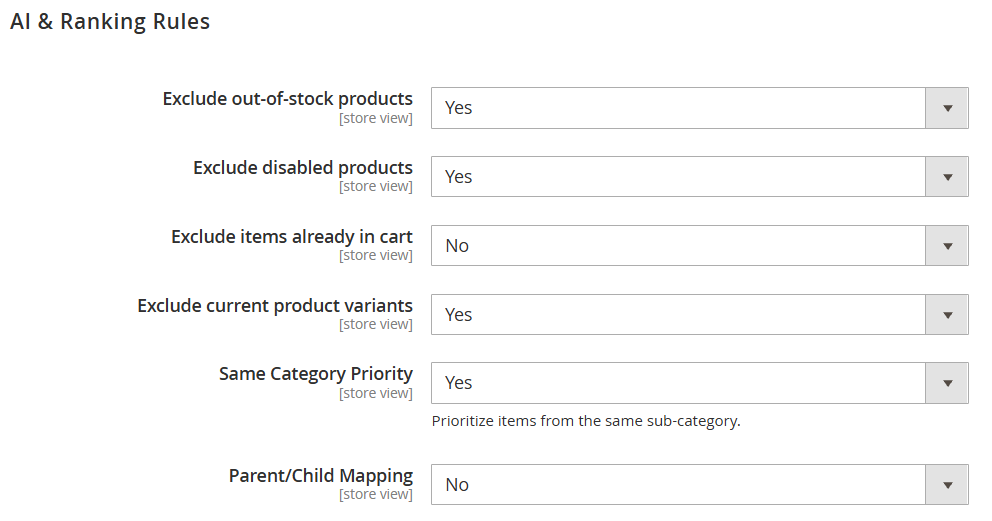Click the arrow icon for Same Category Priority
Screen dimensions: 992x521
click(x=947, y=383)
